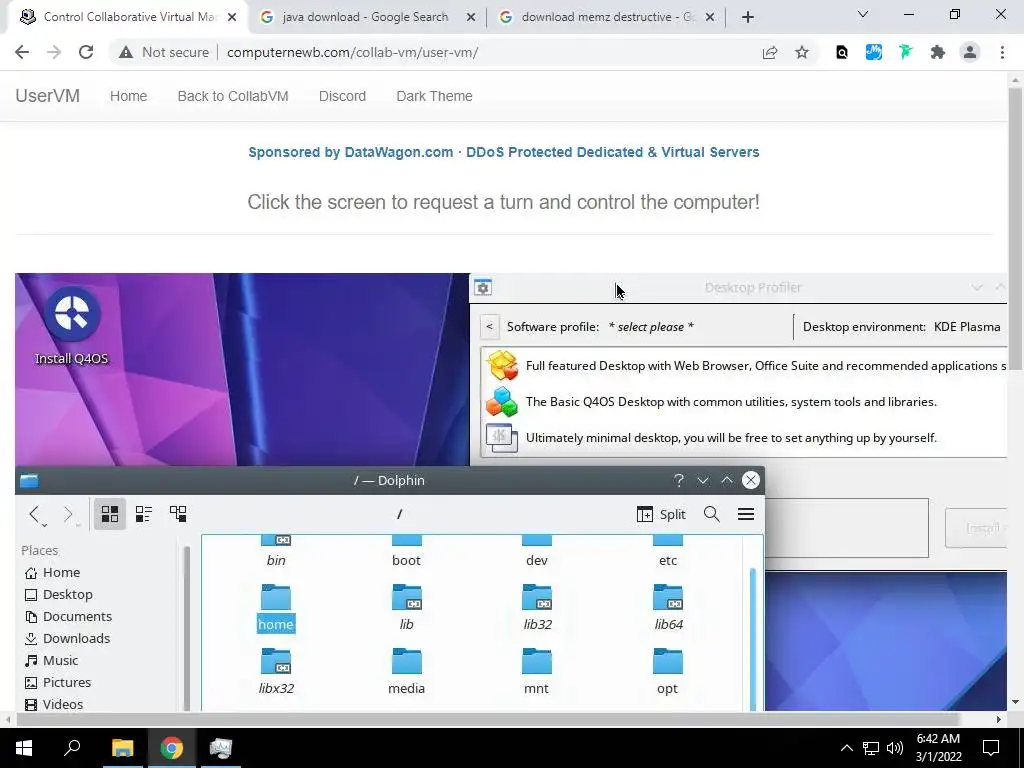The image size is (1024, 768).
Task: Open the Install Q4OS desktop icon
Action: coord(72,326)
